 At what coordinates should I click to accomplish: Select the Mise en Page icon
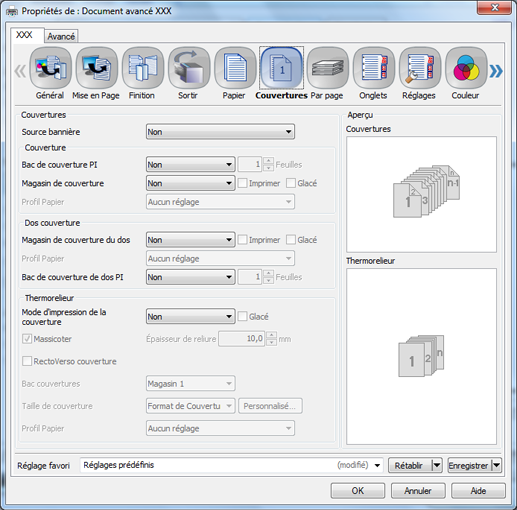click(96, 68)
